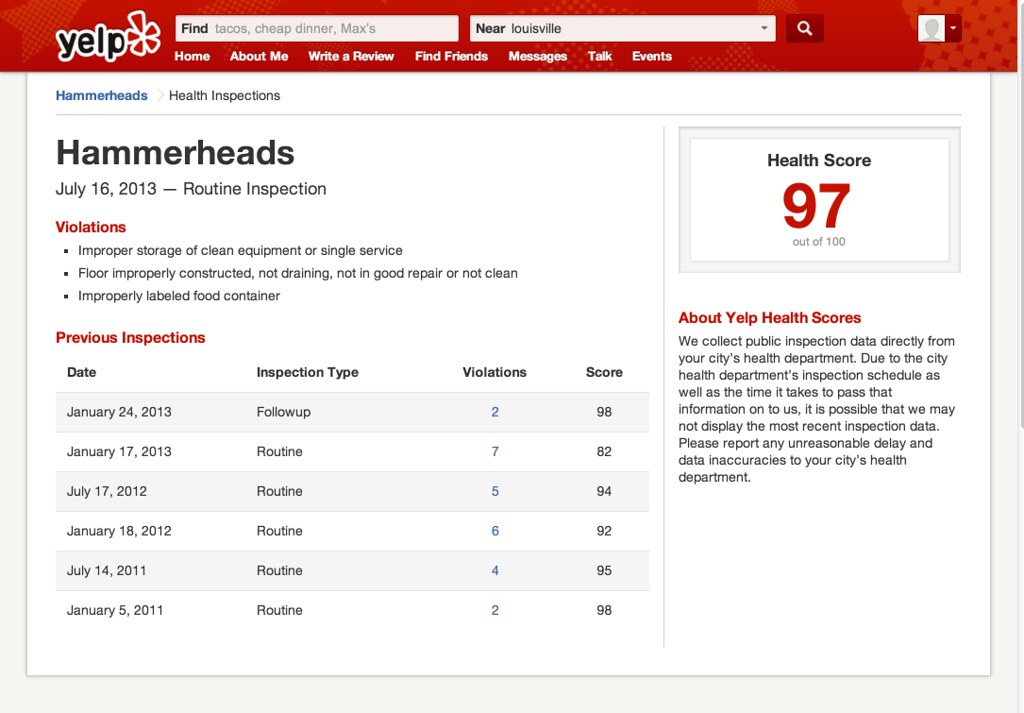Viewport: 1024px width, 713px height.
Task: Click the large 97 health score number
Action: coord(816,206)
